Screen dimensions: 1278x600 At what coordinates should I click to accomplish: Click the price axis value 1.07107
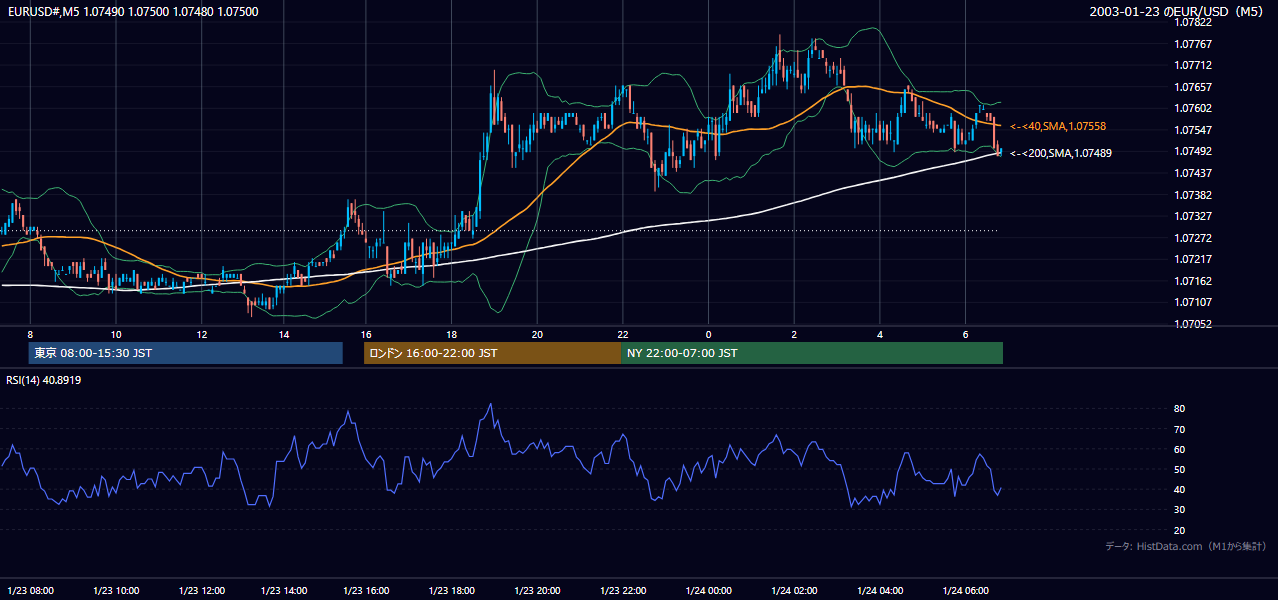(1192, 302)
